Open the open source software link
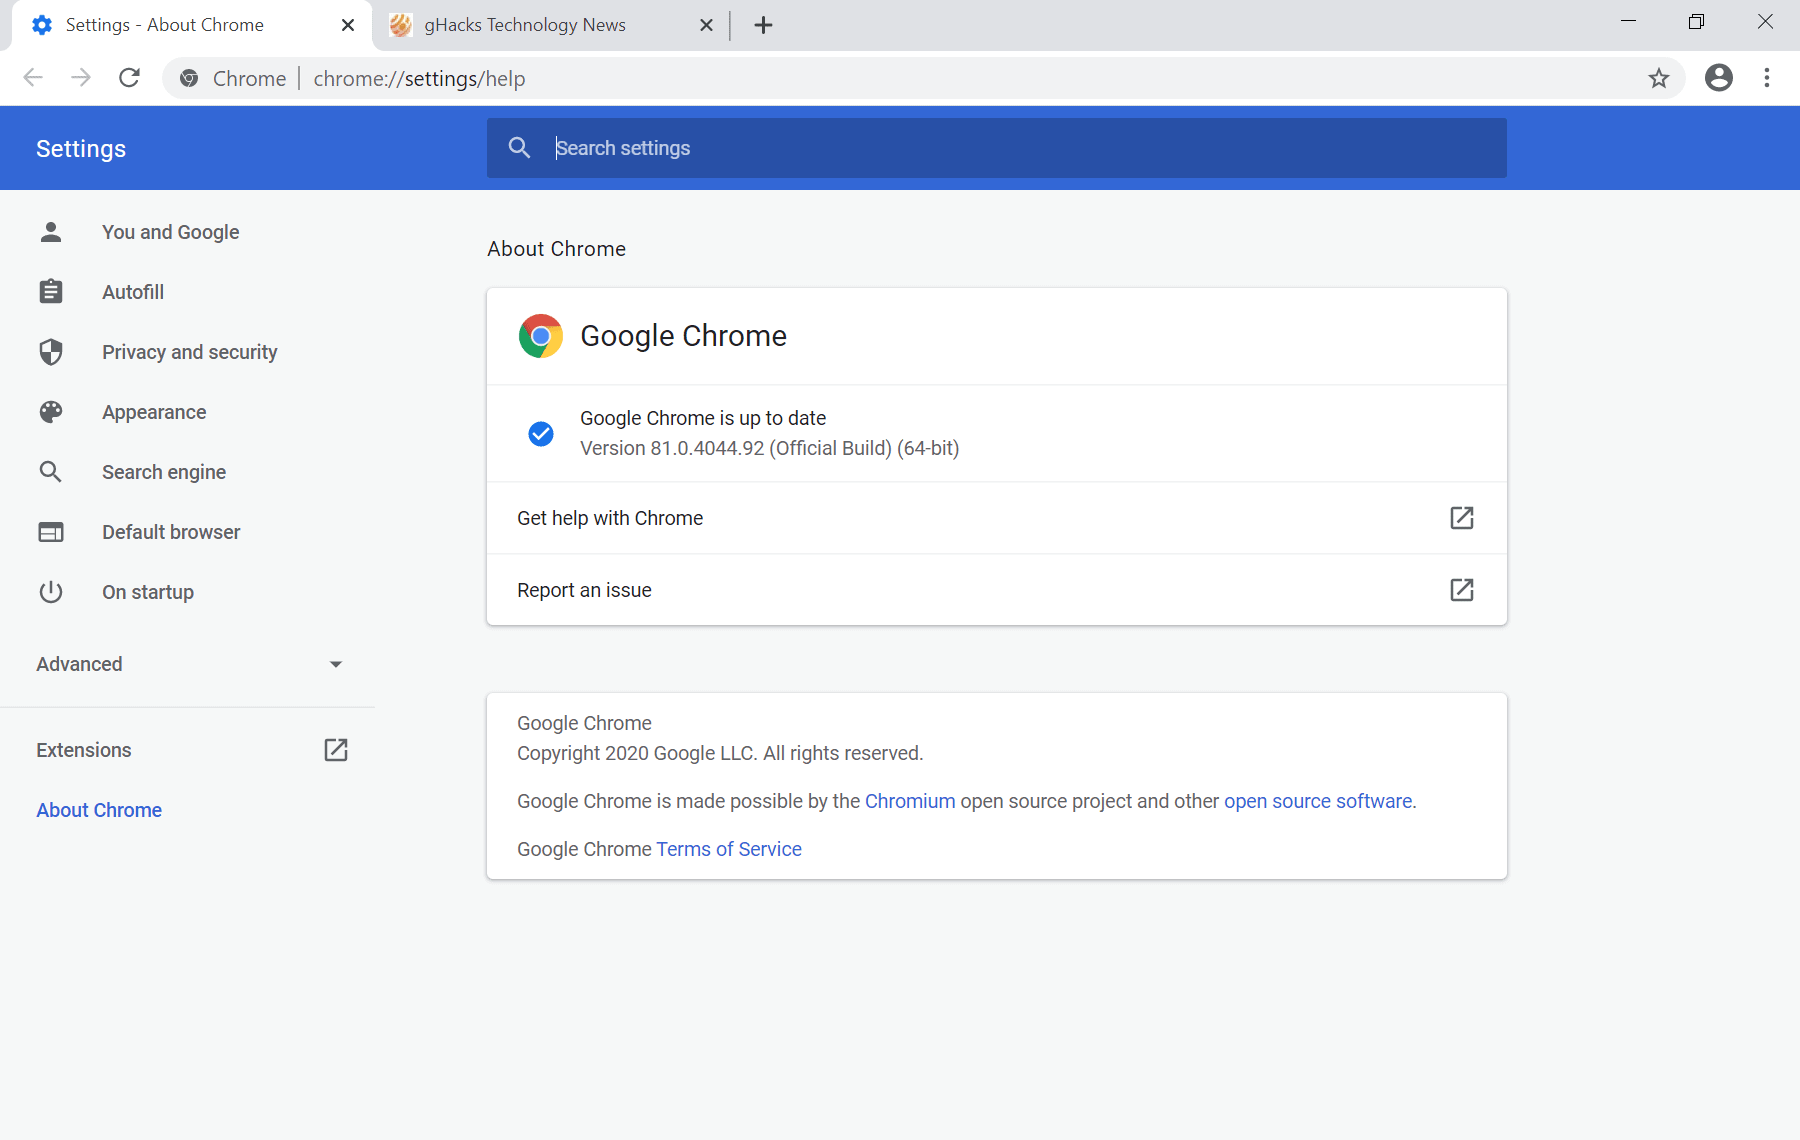Image resolution: width=1800 pixels, height=1140 pixels. pyautogui.click(x=1318, y=801)
